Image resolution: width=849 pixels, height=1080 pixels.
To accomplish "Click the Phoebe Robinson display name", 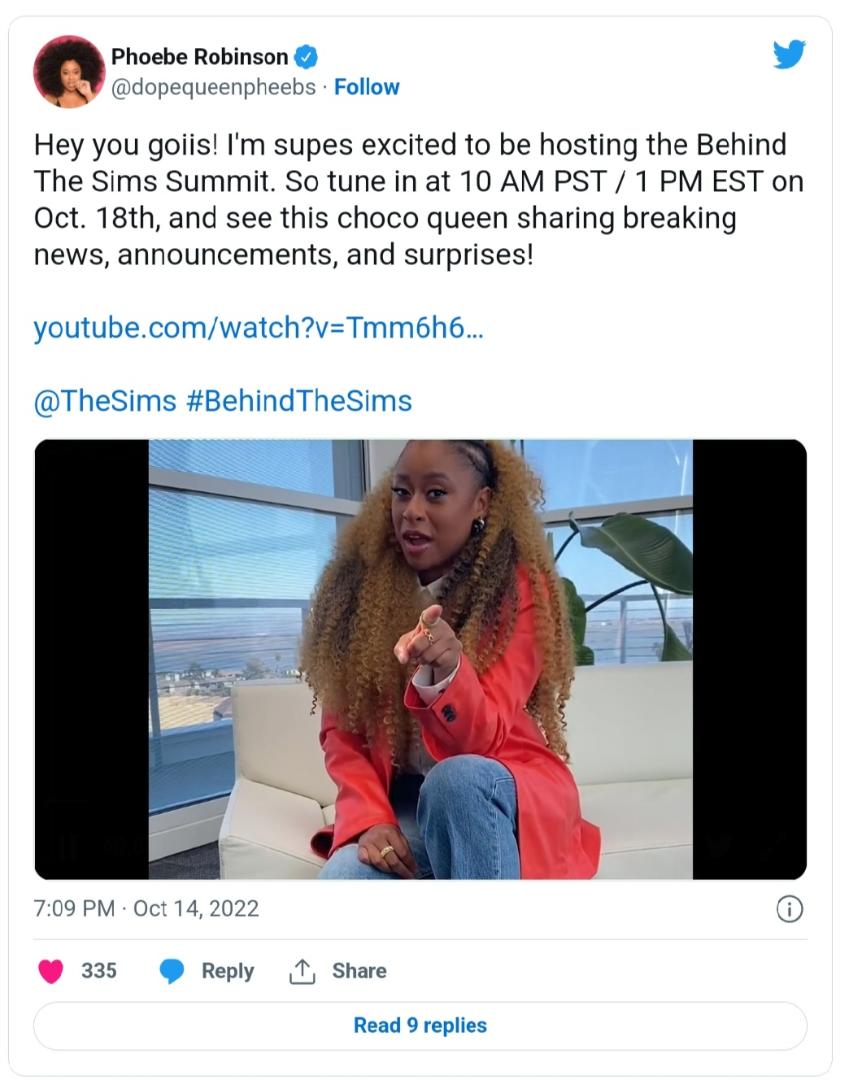I will pyautogui.click(x=200, y=57).
